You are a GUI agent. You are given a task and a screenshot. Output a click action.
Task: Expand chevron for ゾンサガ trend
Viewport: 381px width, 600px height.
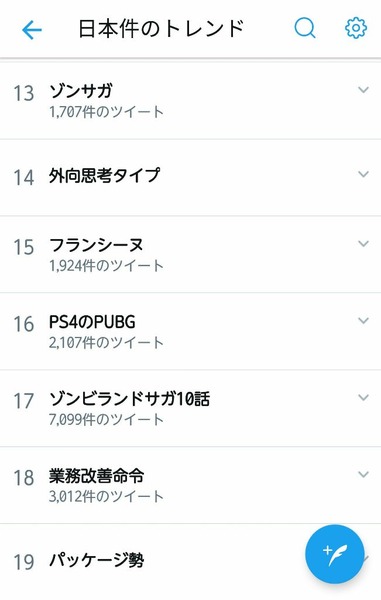[363, 90]
